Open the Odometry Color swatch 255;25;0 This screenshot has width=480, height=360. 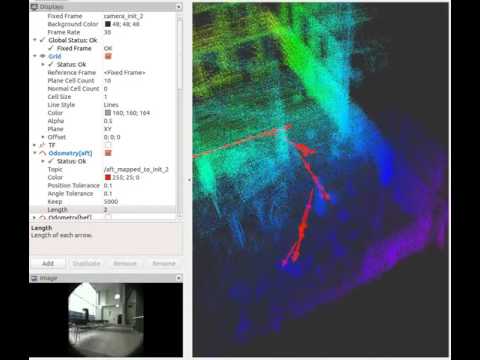tap(108, 178)
